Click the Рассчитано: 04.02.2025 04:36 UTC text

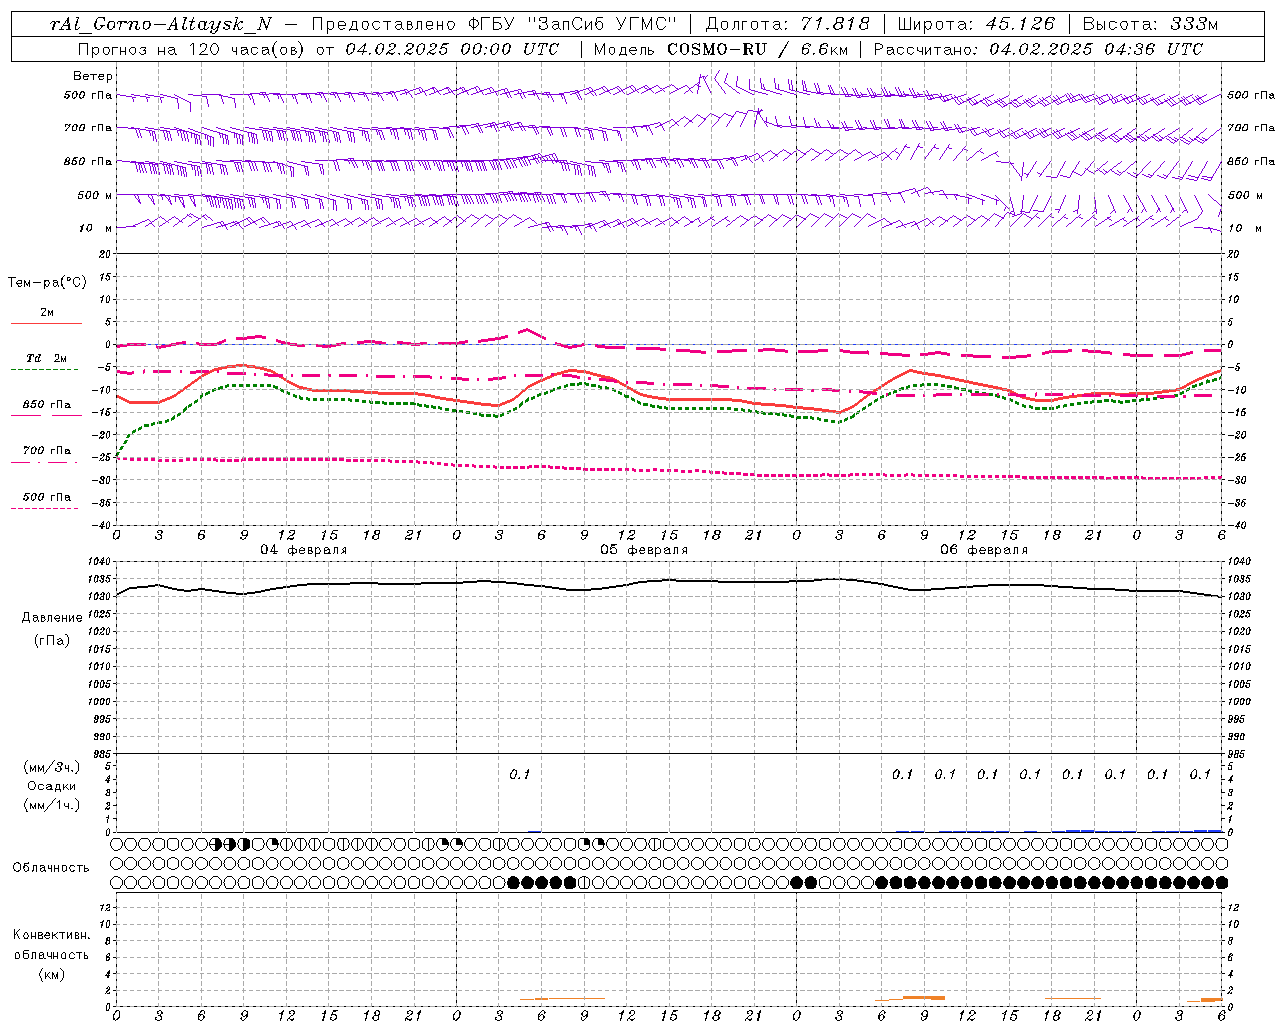point(1038,49)
